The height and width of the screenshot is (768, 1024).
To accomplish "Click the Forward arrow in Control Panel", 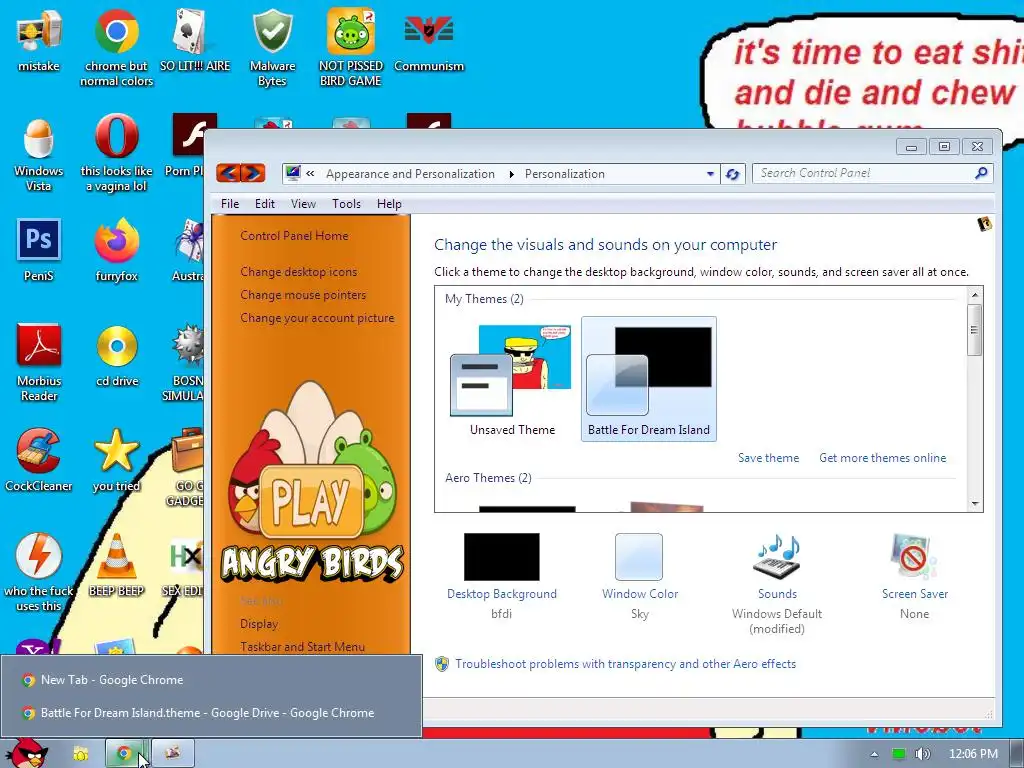I will click(253, 173).
